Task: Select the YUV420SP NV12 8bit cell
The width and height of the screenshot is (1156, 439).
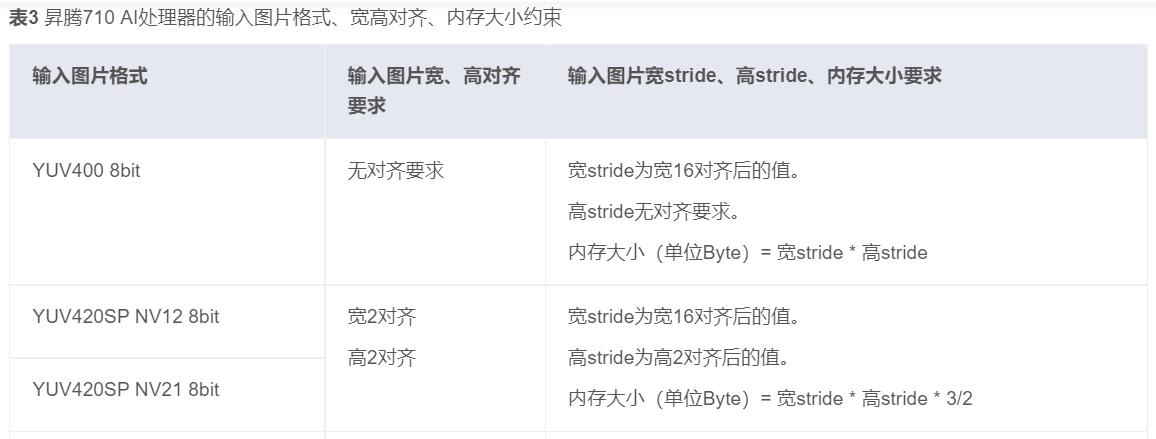Action: click(126, 317)
